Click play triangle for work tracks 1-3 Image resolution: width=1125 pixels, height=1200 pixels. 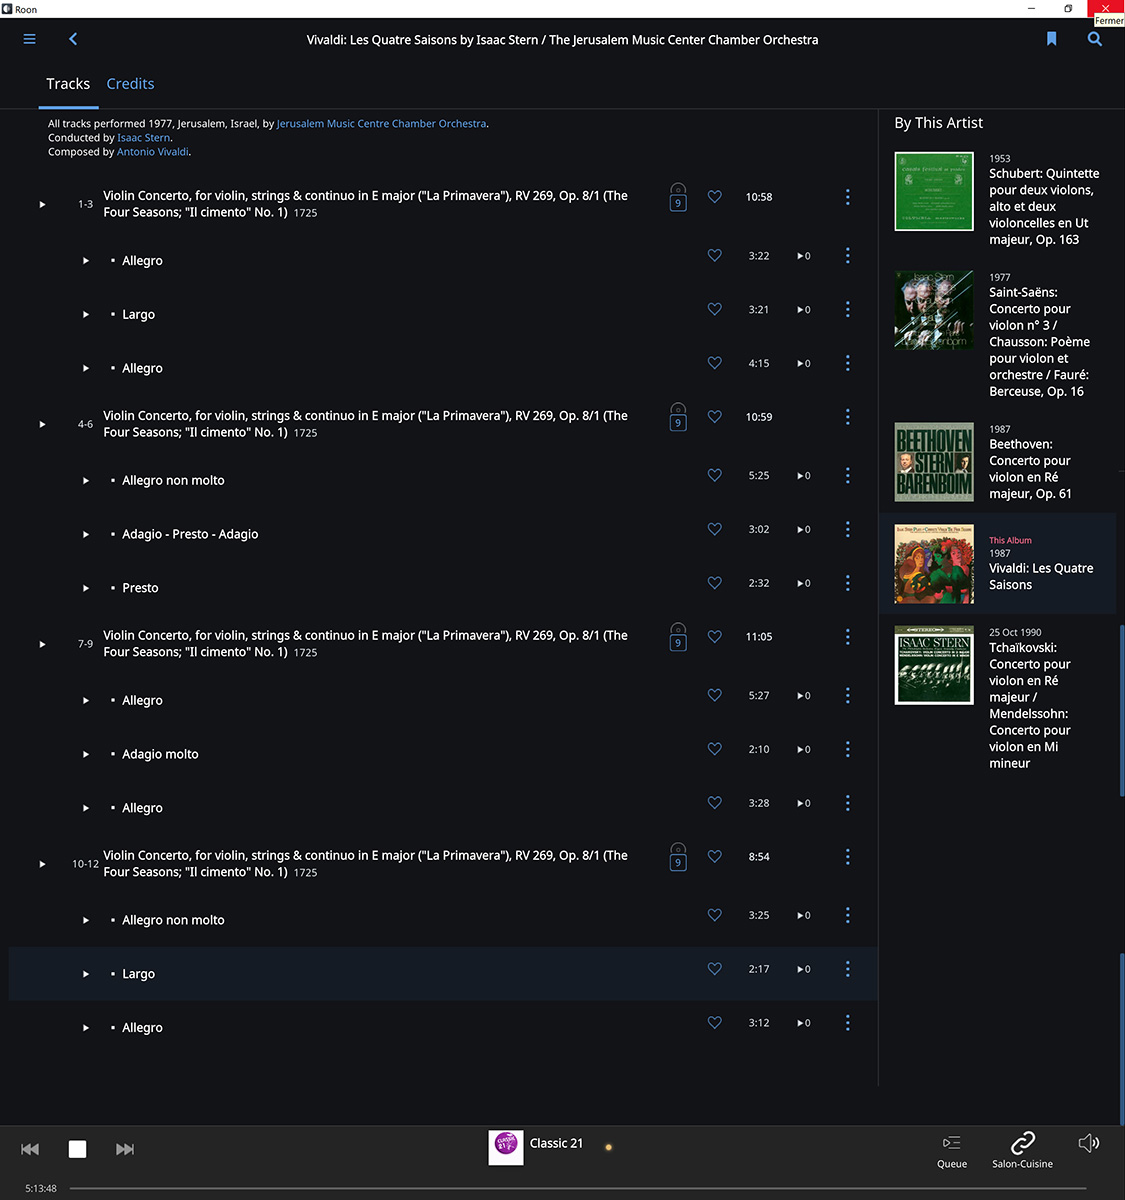42,204
